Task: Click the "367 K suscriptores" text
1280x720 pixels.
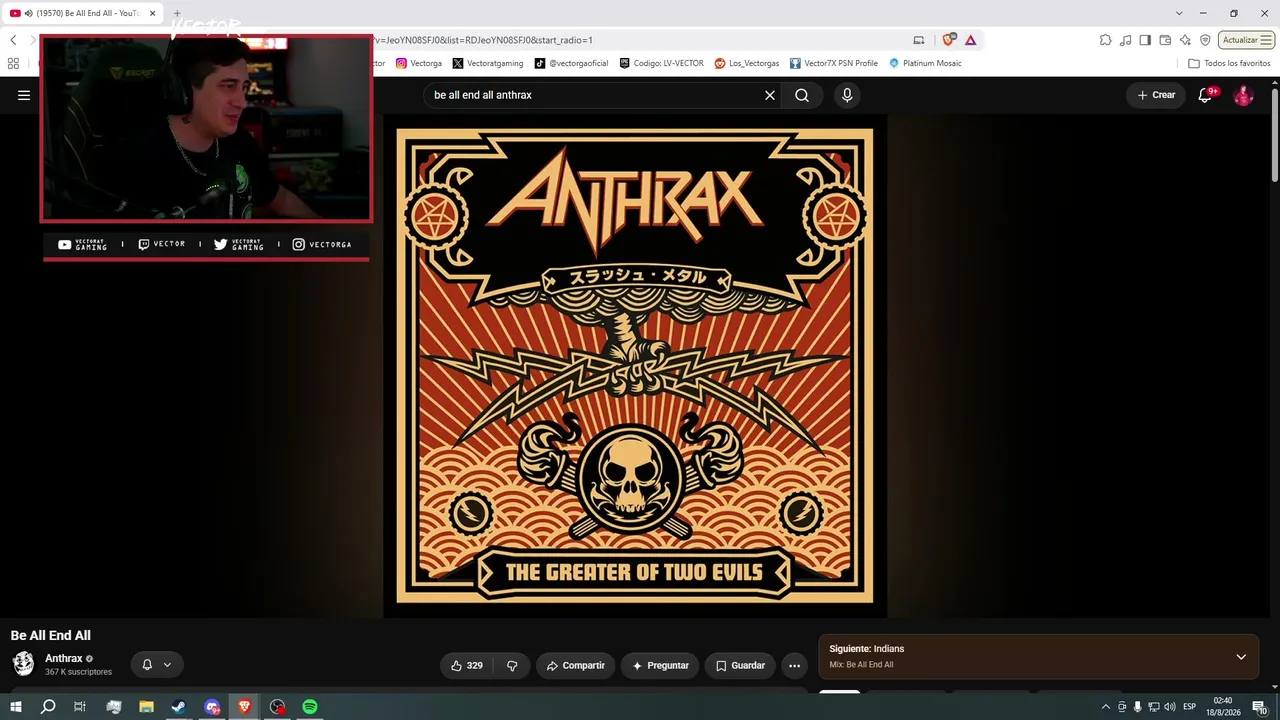Action: tap(78, 672)
